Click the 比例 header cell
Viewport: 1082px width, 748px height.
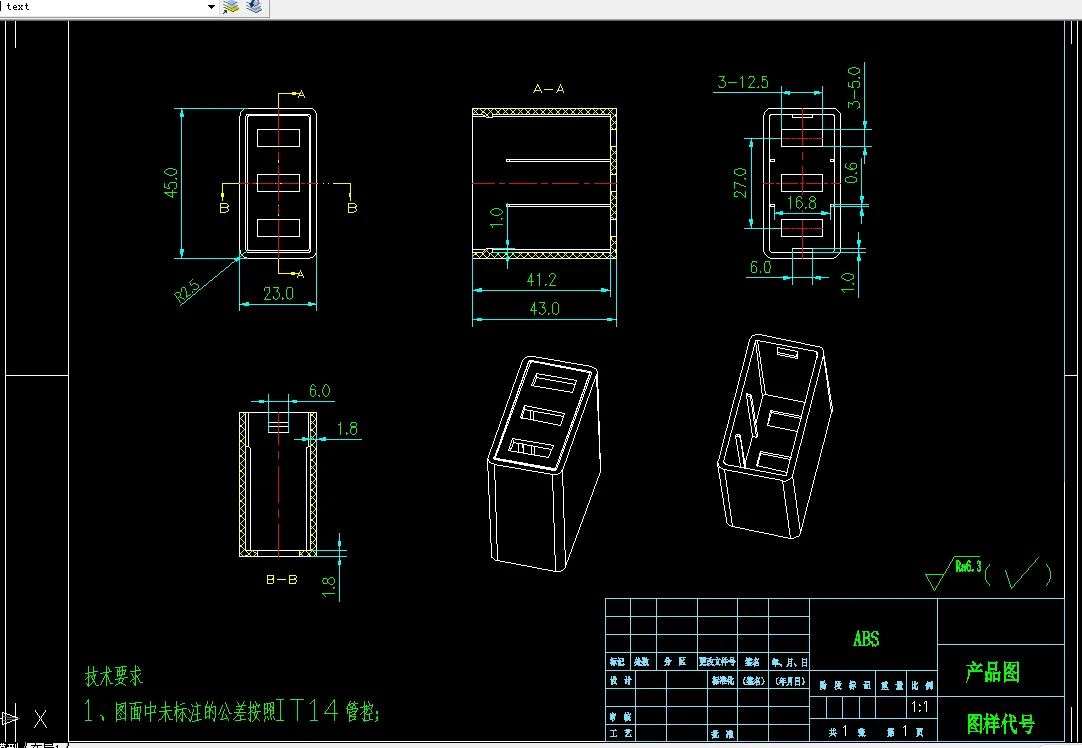[x=922, y=685]
